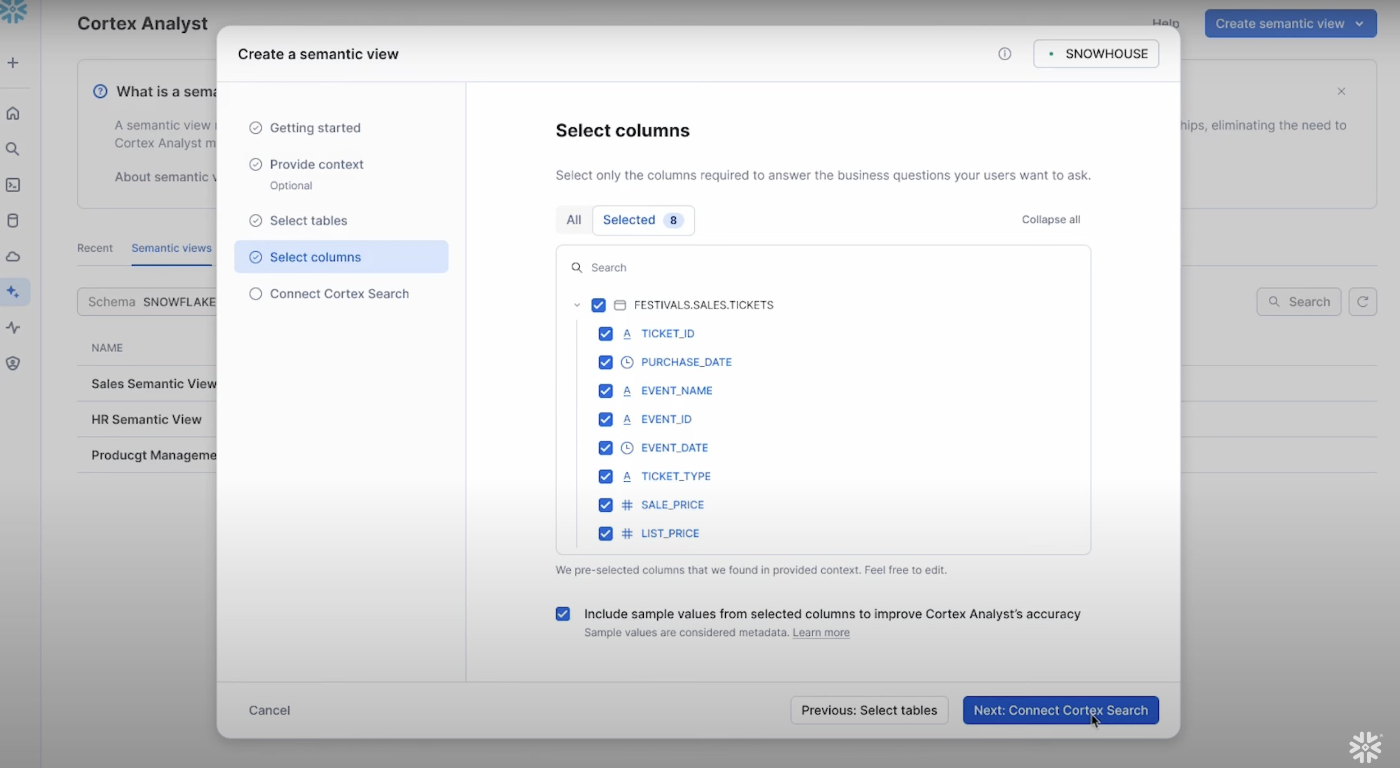Open the sidebar Search magnifier icon
Image resolution: width=1400 pixels, height=768 pixels.
pyautogui.click(x=13, y=149)
